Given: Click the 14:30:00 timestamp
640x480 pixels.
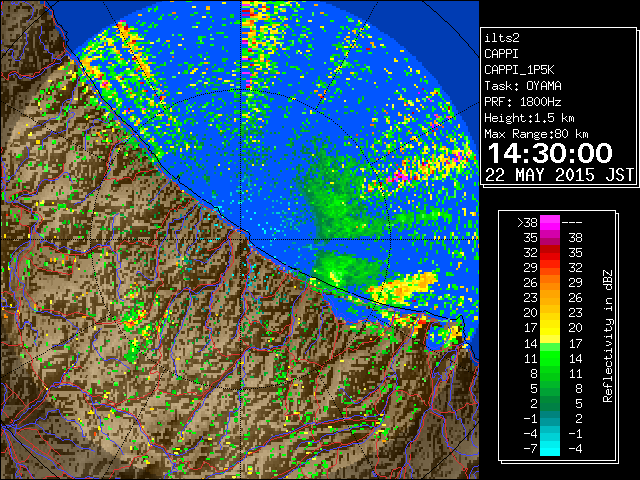Looking at the screenshot, I should [x=550, y=153].
